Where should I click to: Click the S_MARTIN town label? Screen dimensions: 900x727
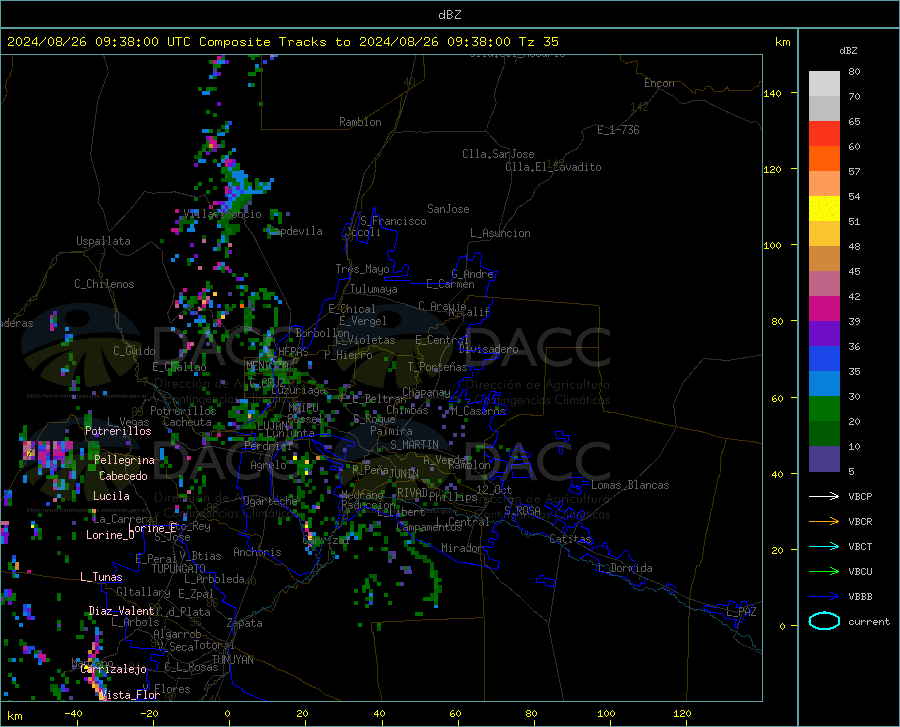[414, 445]
